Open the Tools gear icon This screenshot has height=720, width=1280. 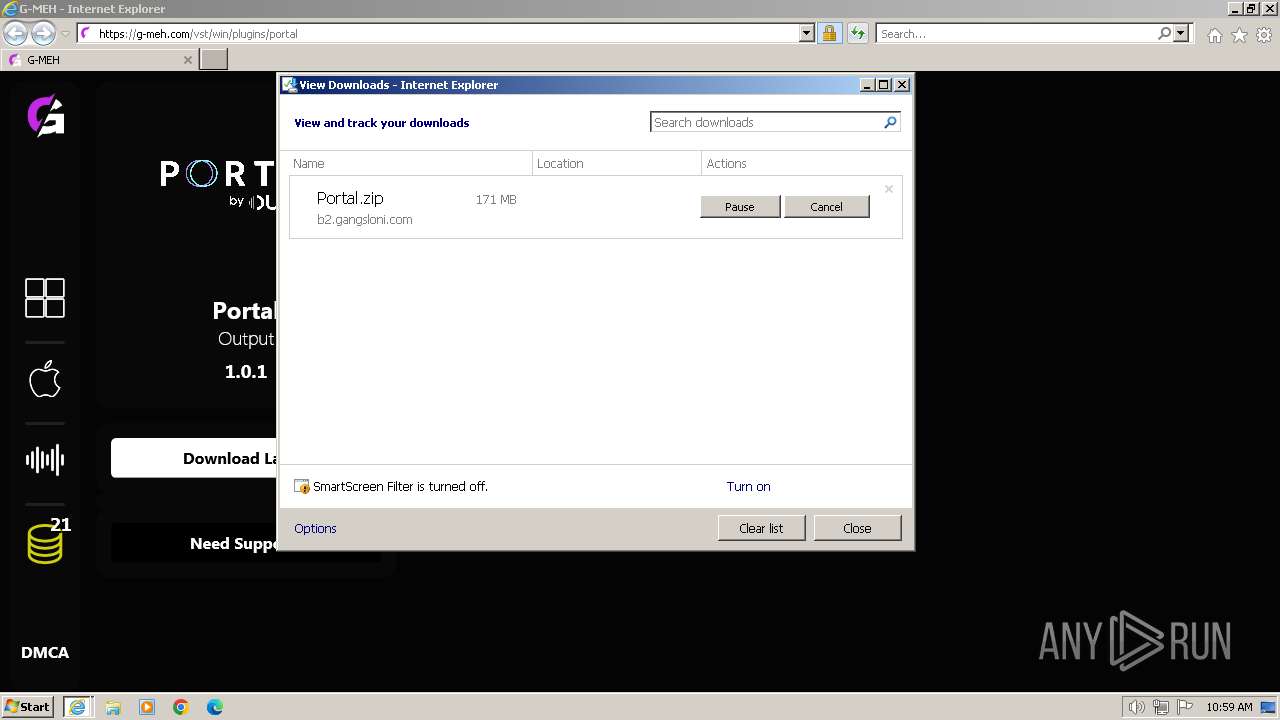click(1264, 35)
